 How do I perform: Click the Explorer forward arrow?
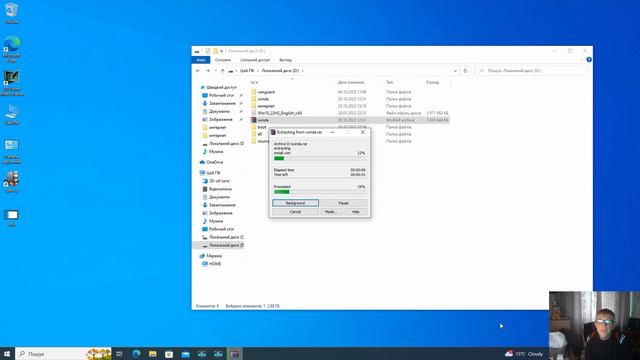click(x=207, y=71)
